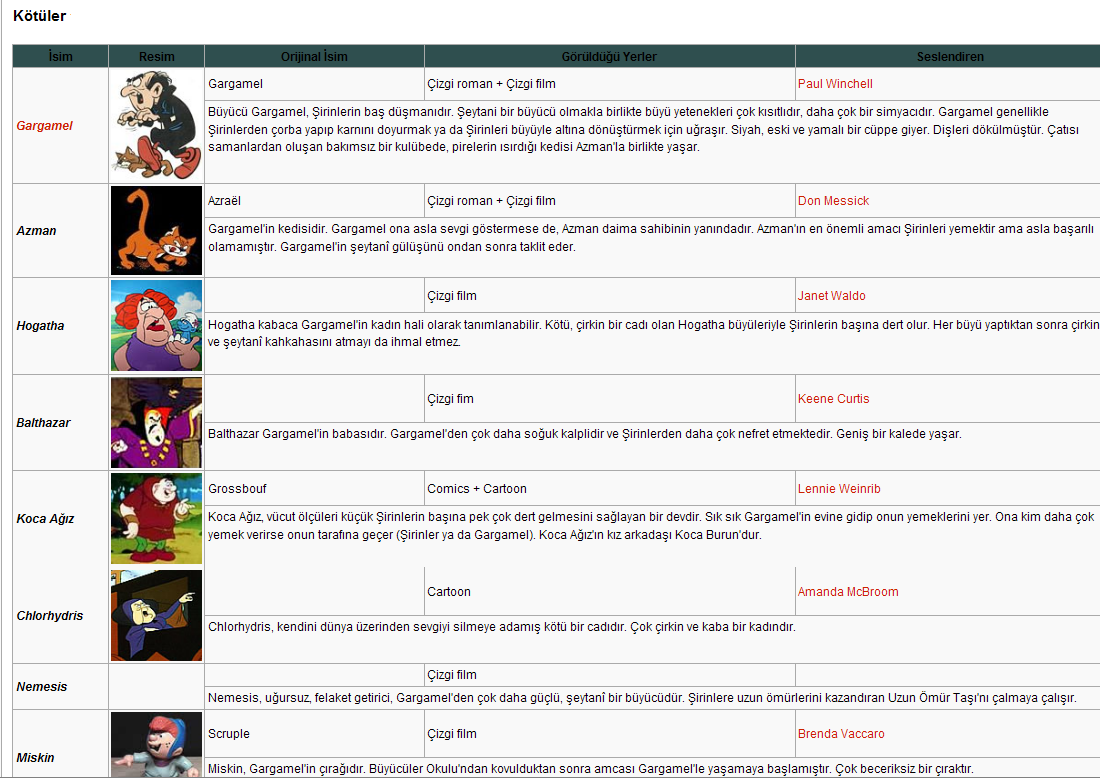The width and height of the screenshot is (1109, 778).
Task: Click 'Çizgi fim' cell in Balthazar row
Action: click(x=610, y=399)
